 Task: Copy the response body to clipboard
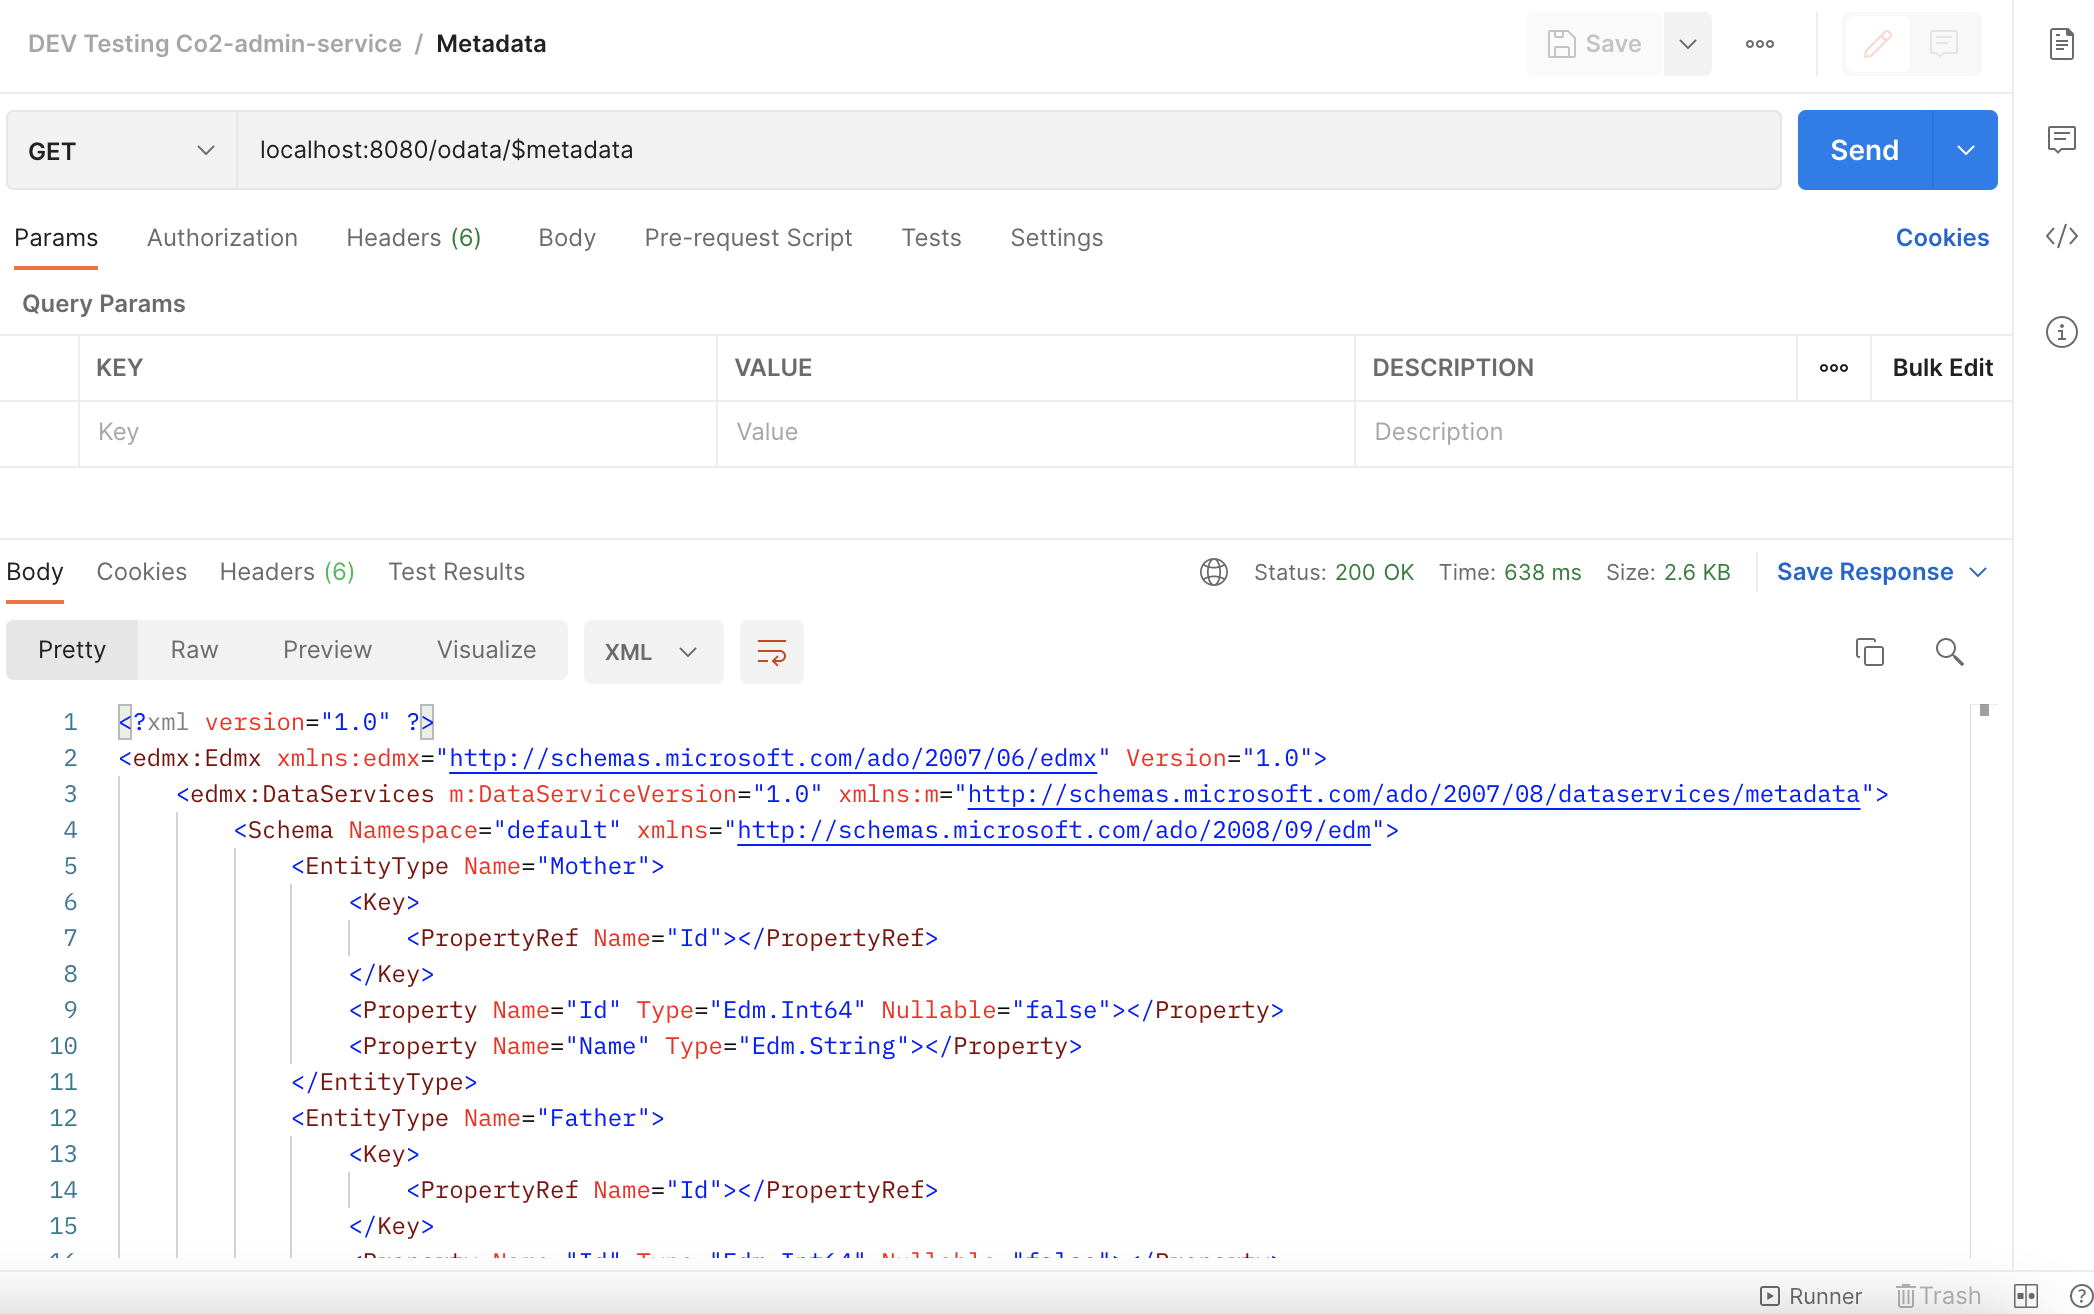tap(1869, 652)
